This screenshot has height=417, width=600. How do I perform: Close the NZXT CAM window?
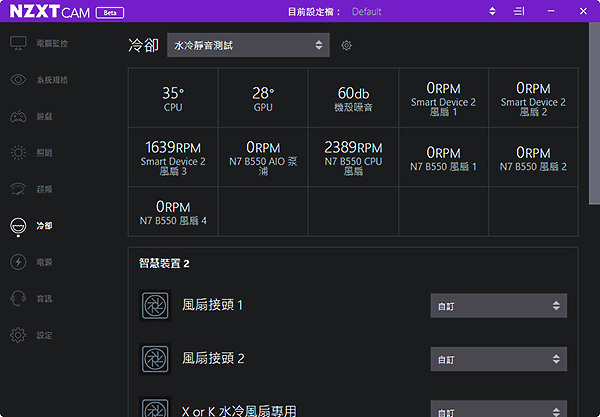(x=583, y=11)
